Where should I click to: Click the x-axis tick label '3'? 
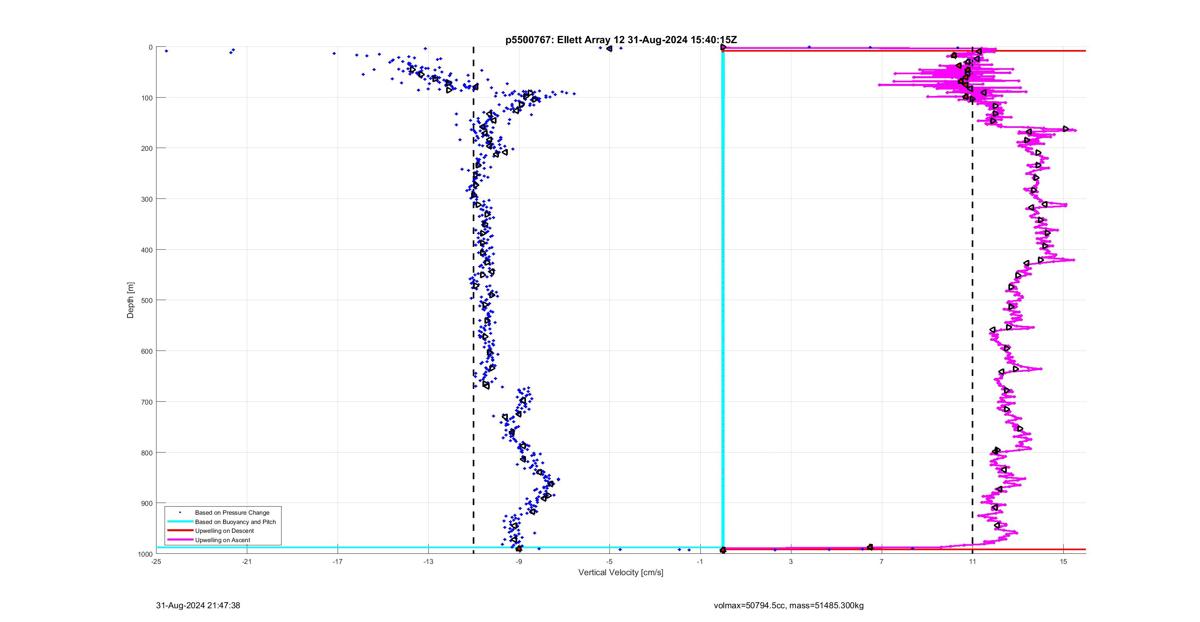(x=791, y=562)
